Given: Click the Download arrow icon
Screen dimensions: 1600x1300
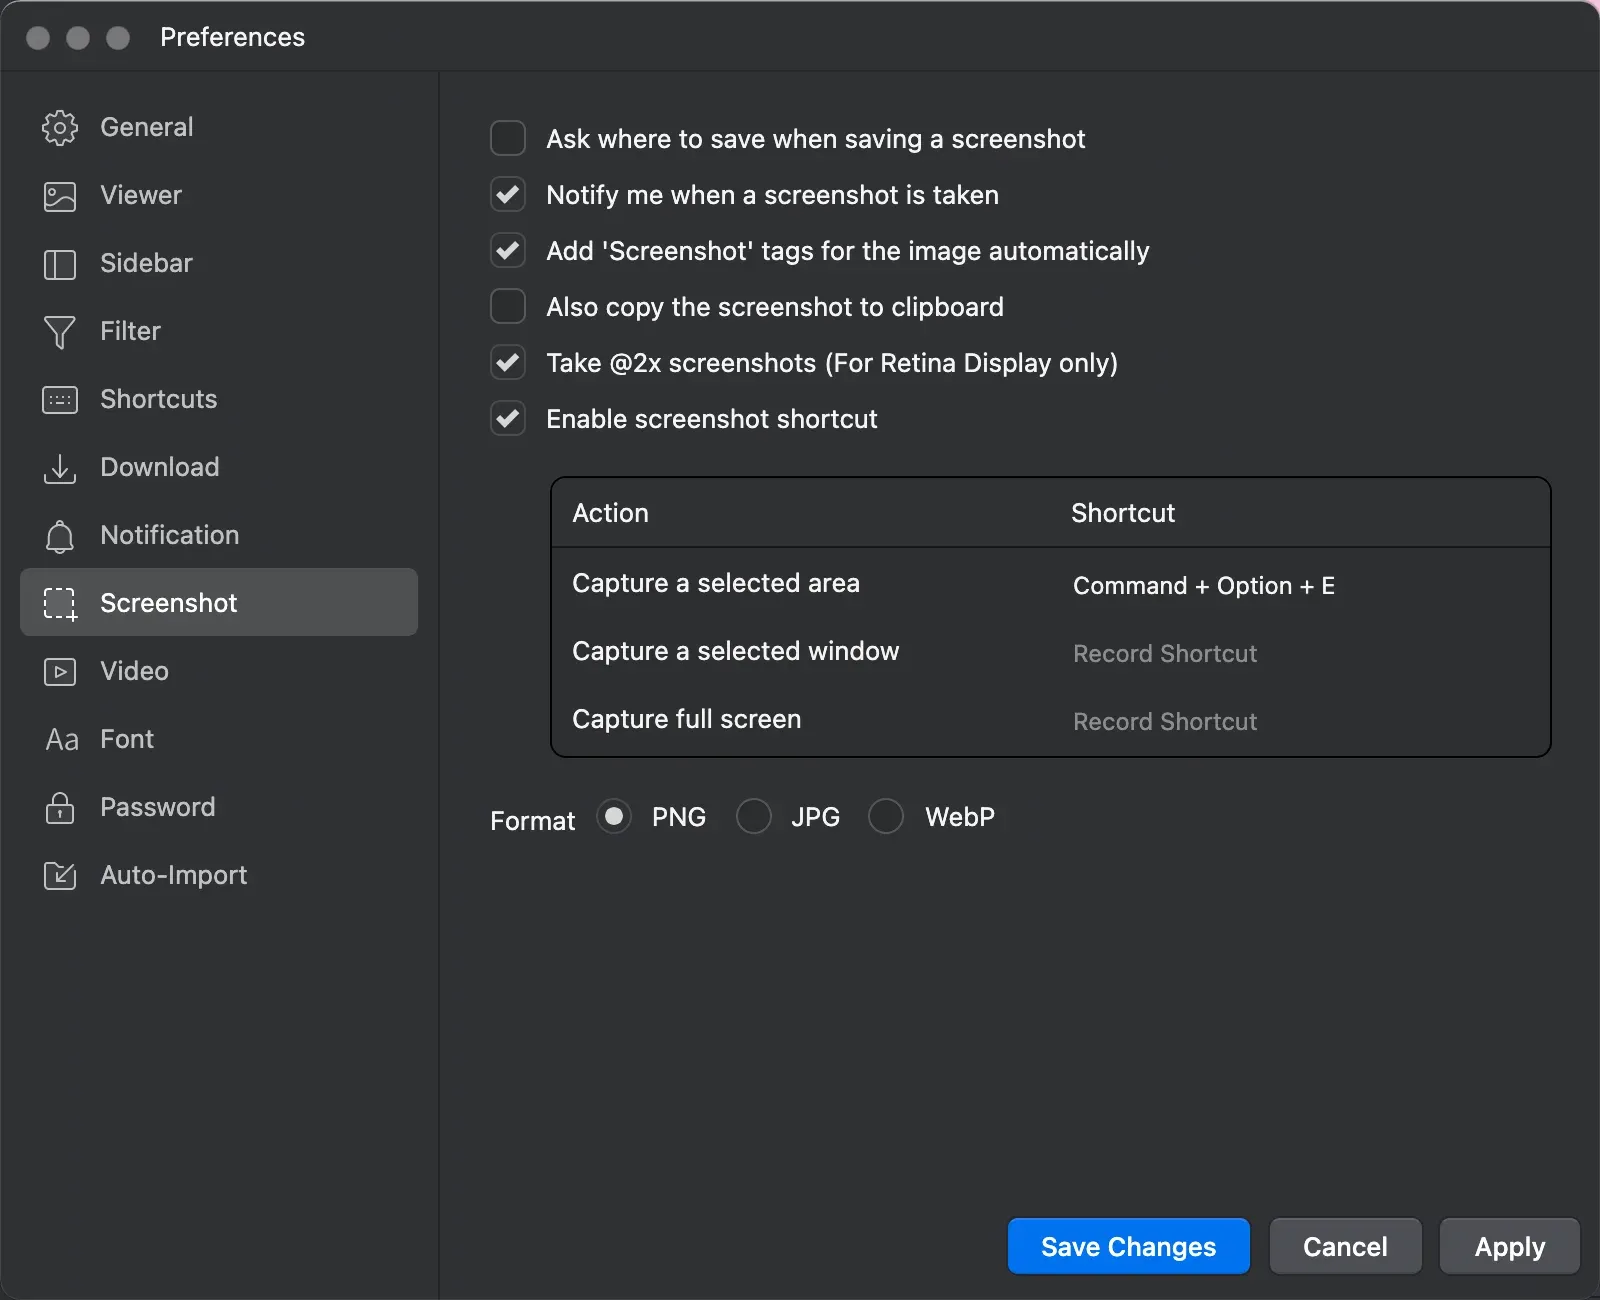Looking at the screenshot, I should [60, 468].
